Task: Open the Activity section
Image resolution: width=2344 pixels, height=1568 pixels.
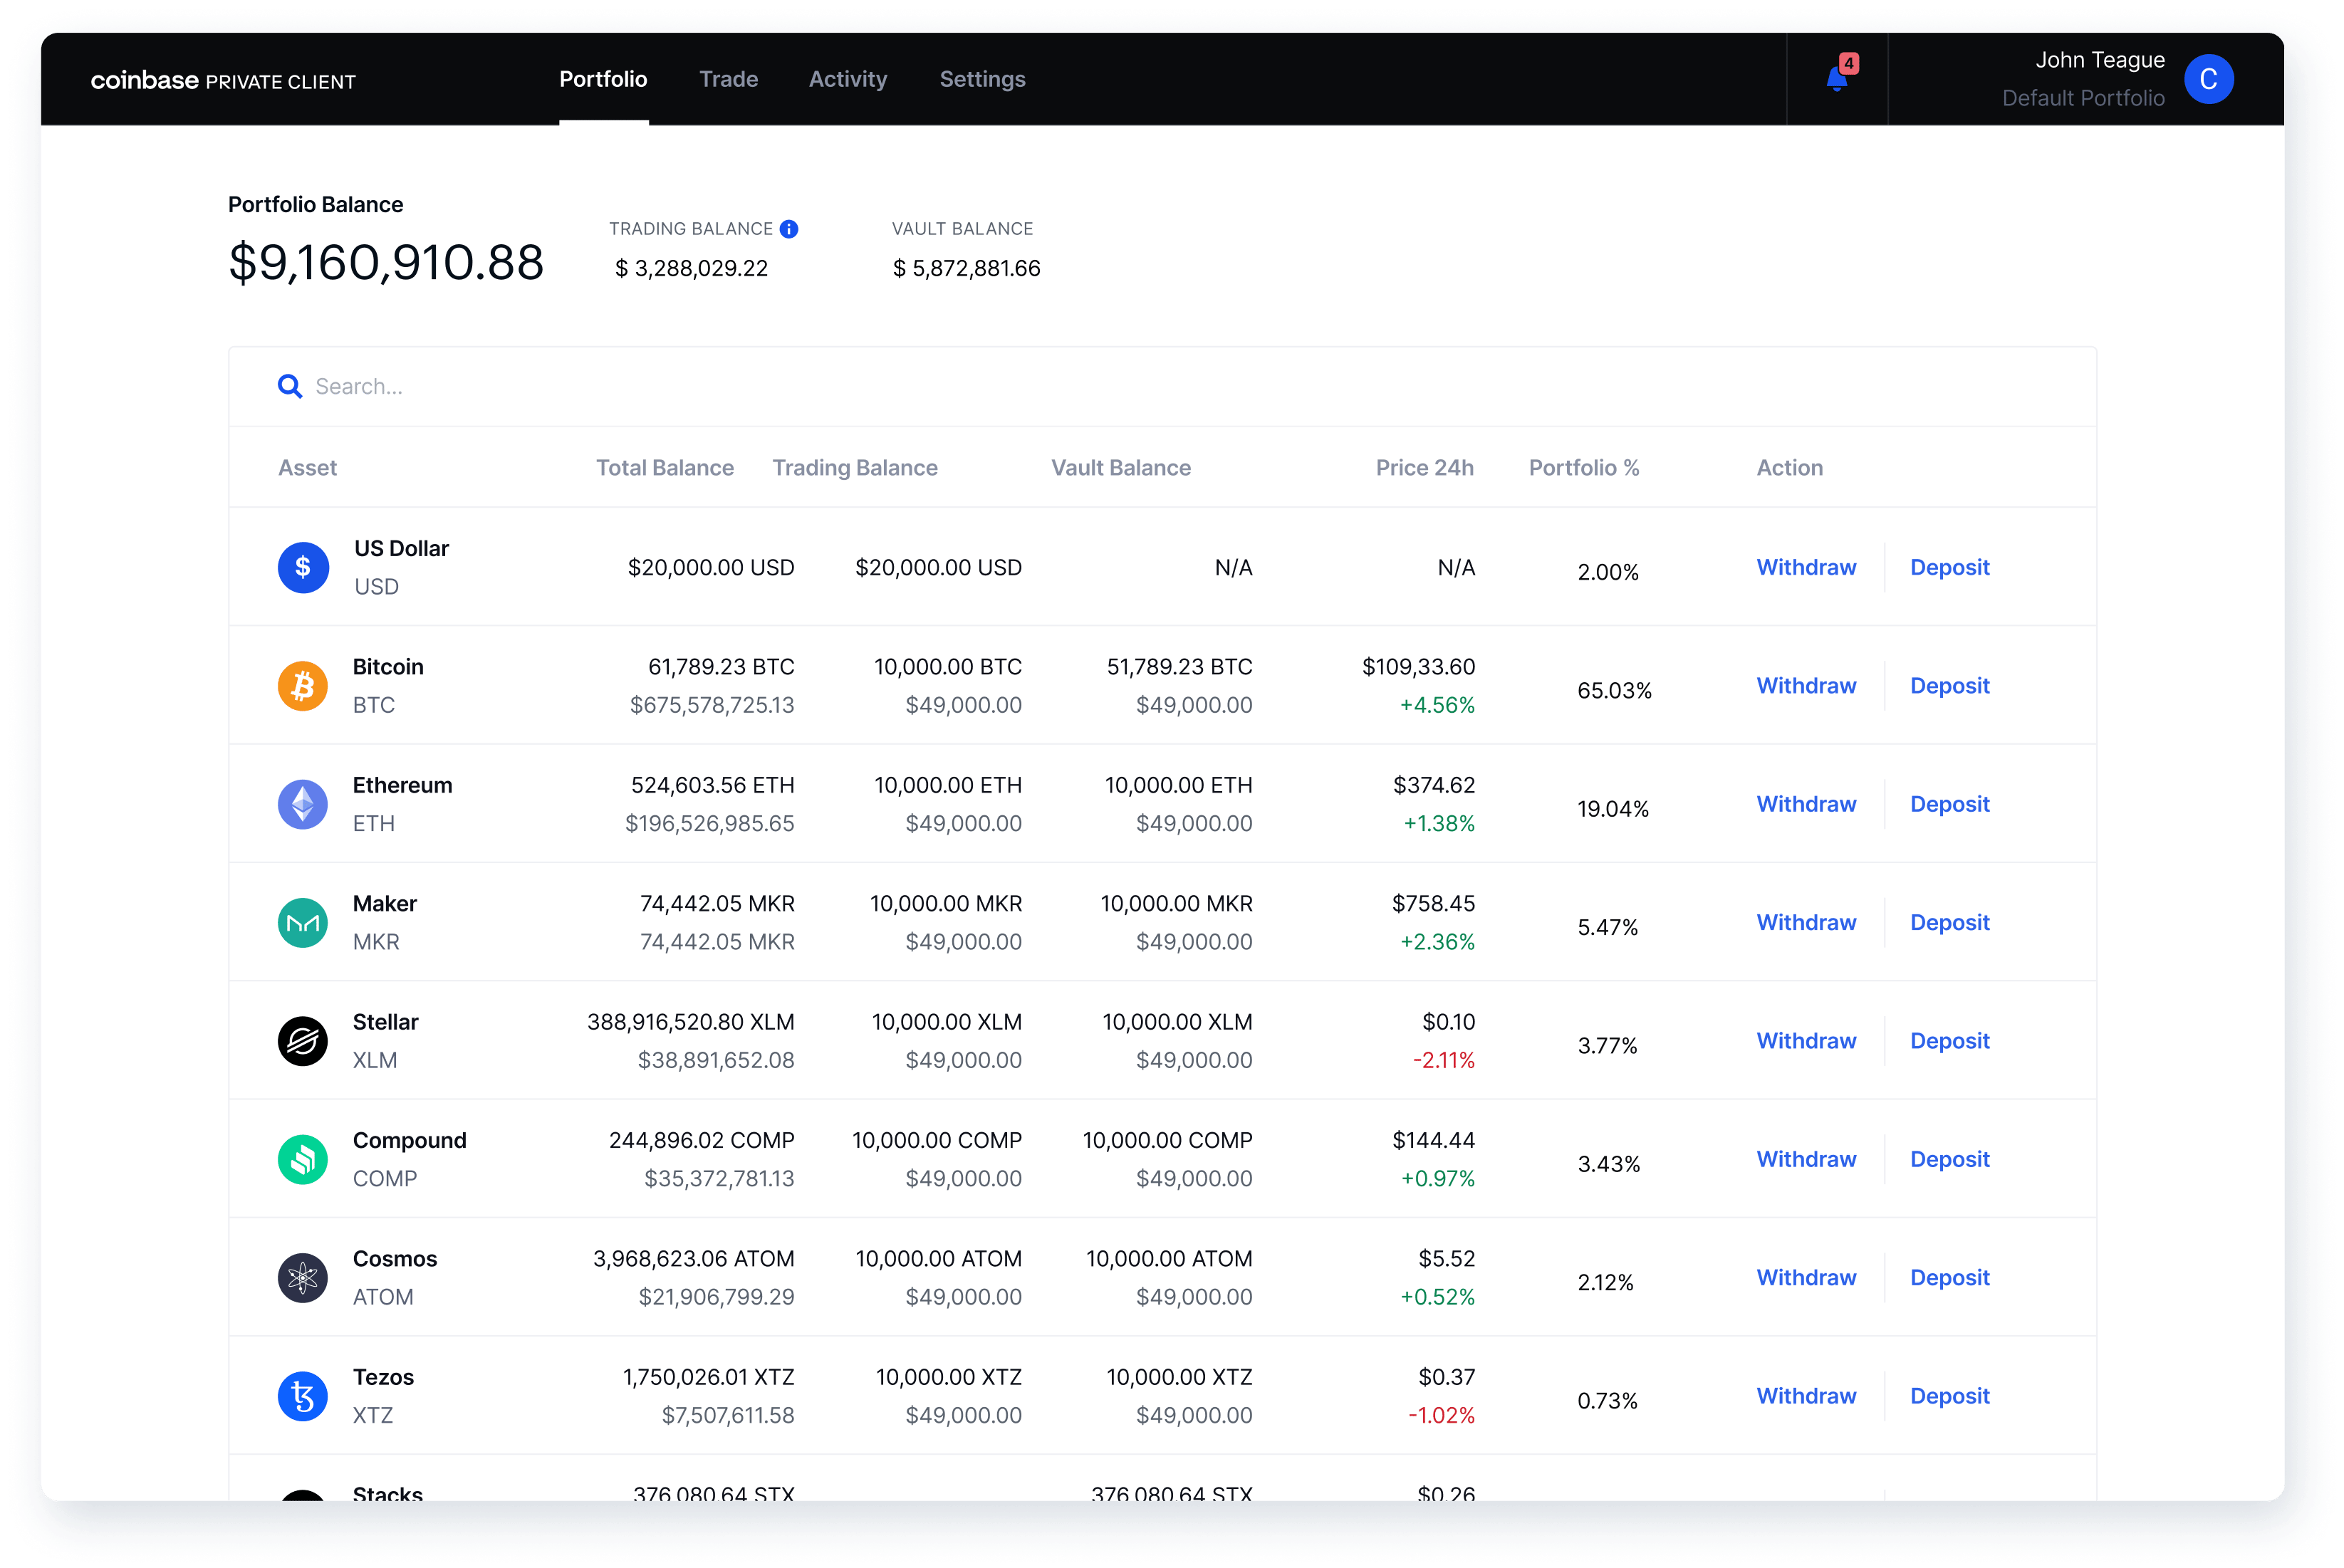Action: (848, 79)
